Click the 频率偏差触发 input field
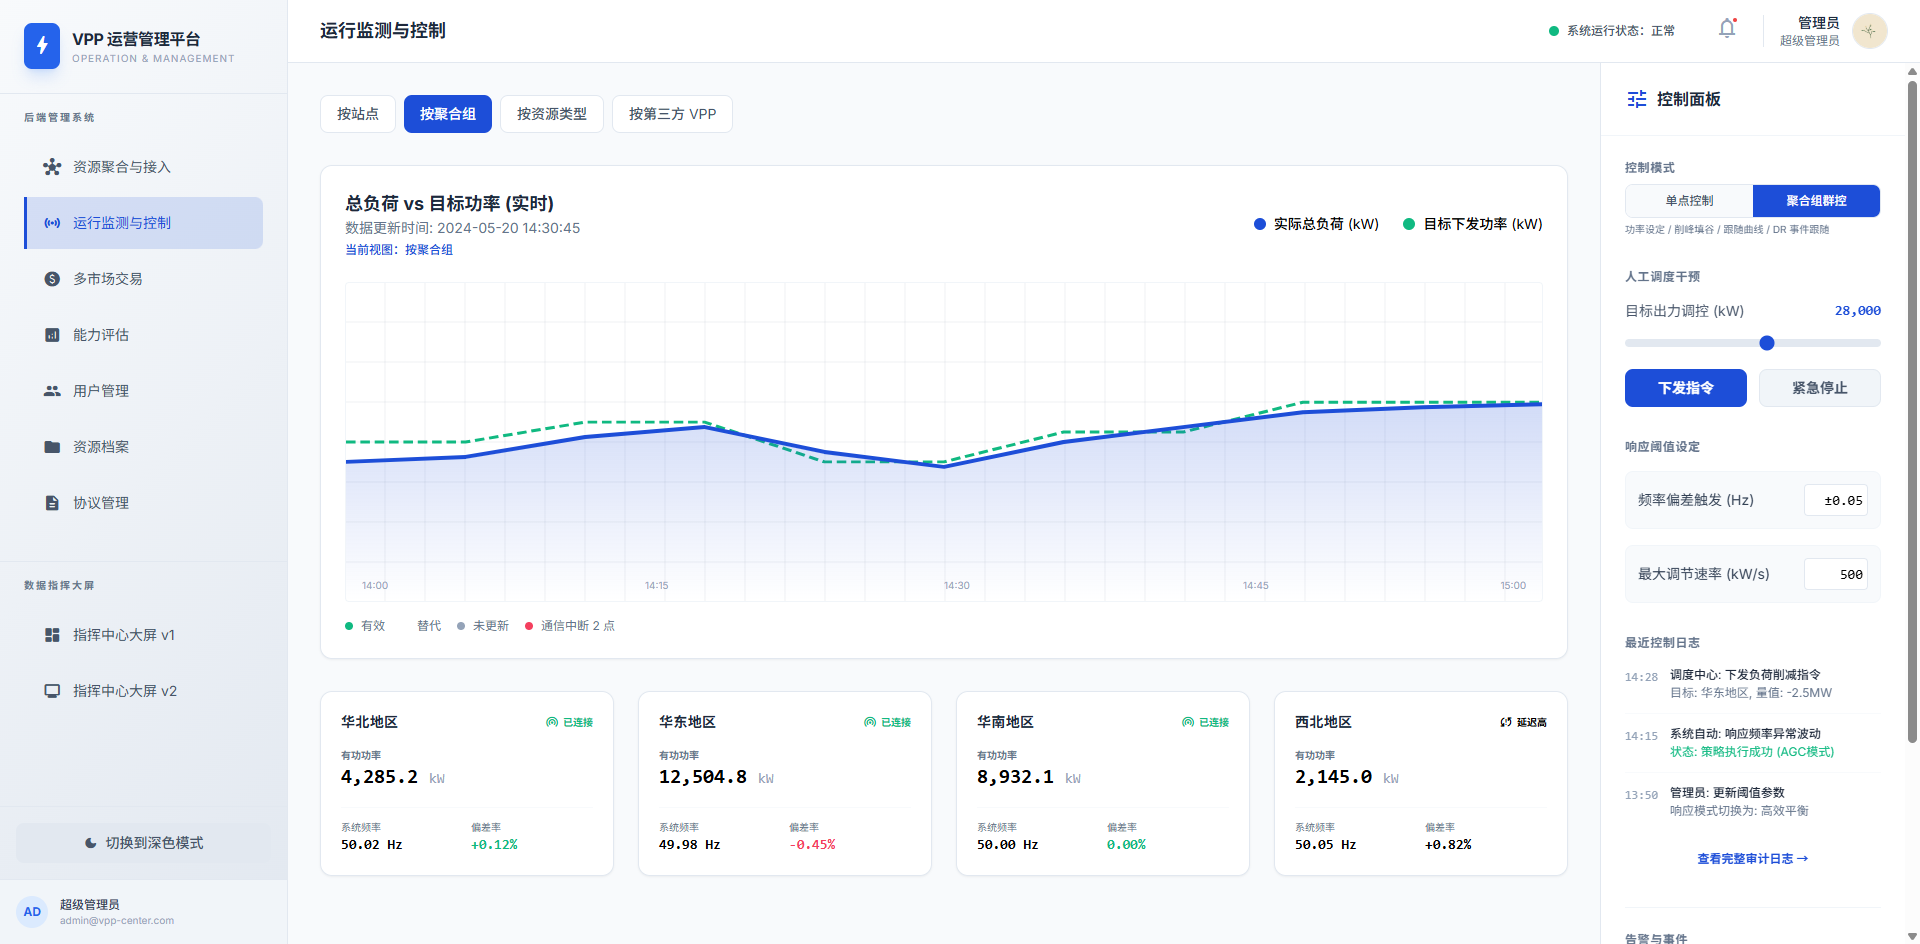 point(1836,501)
